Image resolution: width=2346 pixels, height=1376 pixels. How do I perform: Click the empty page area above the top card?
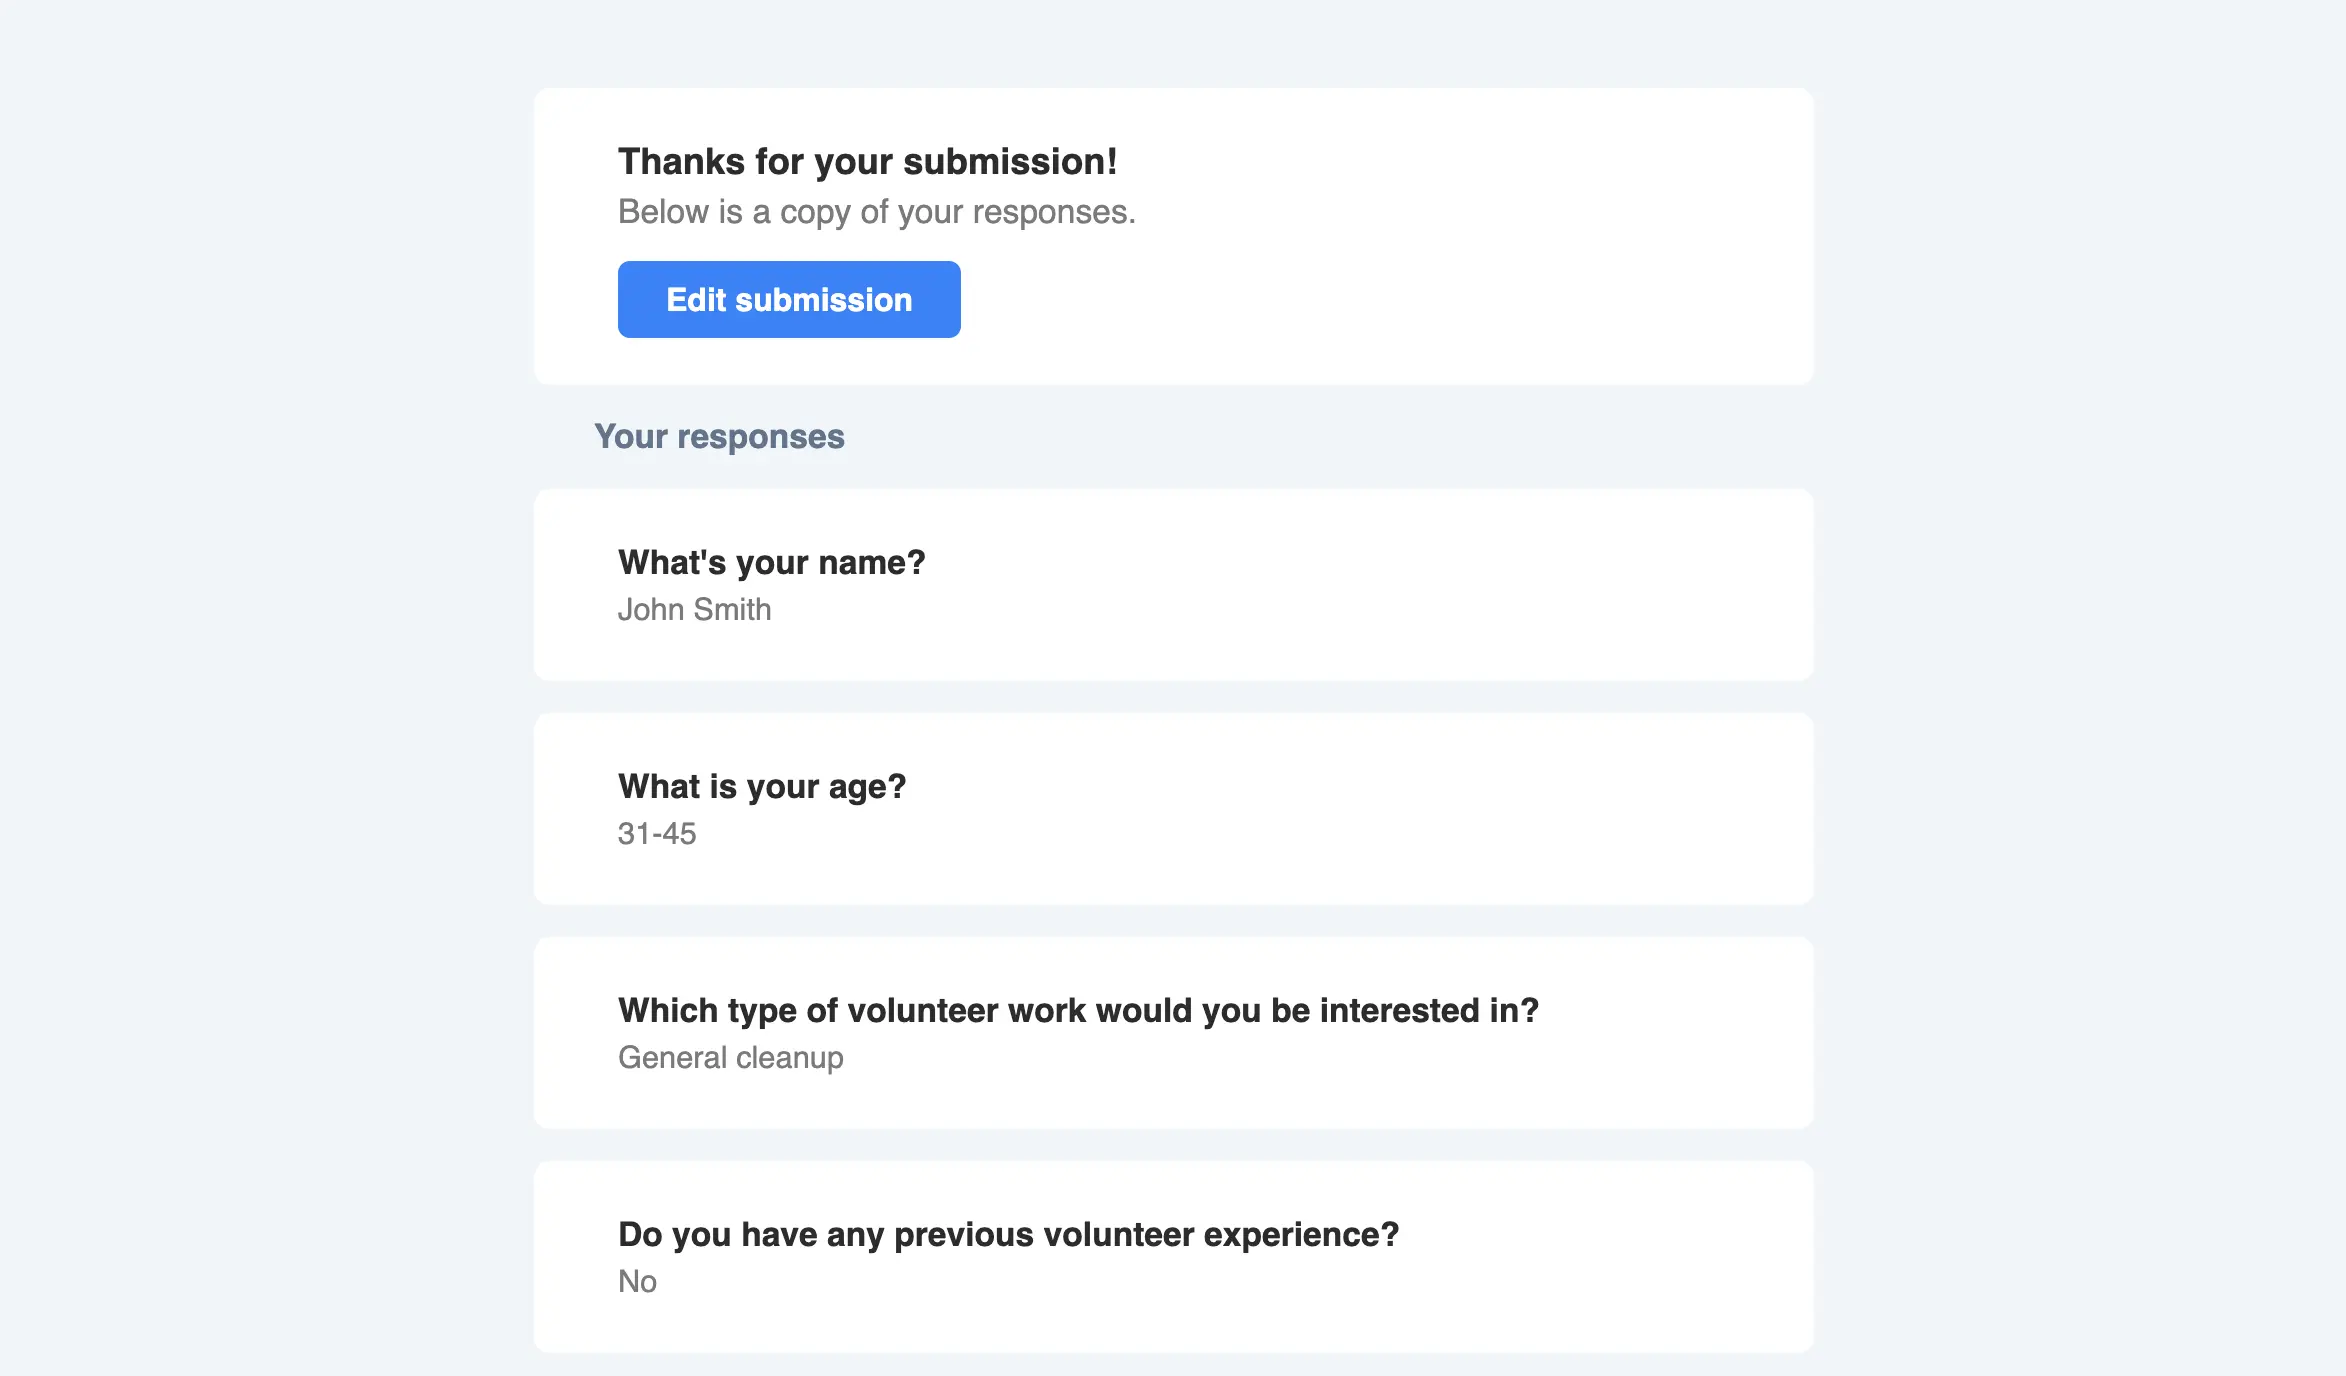tap(1170, 40)
